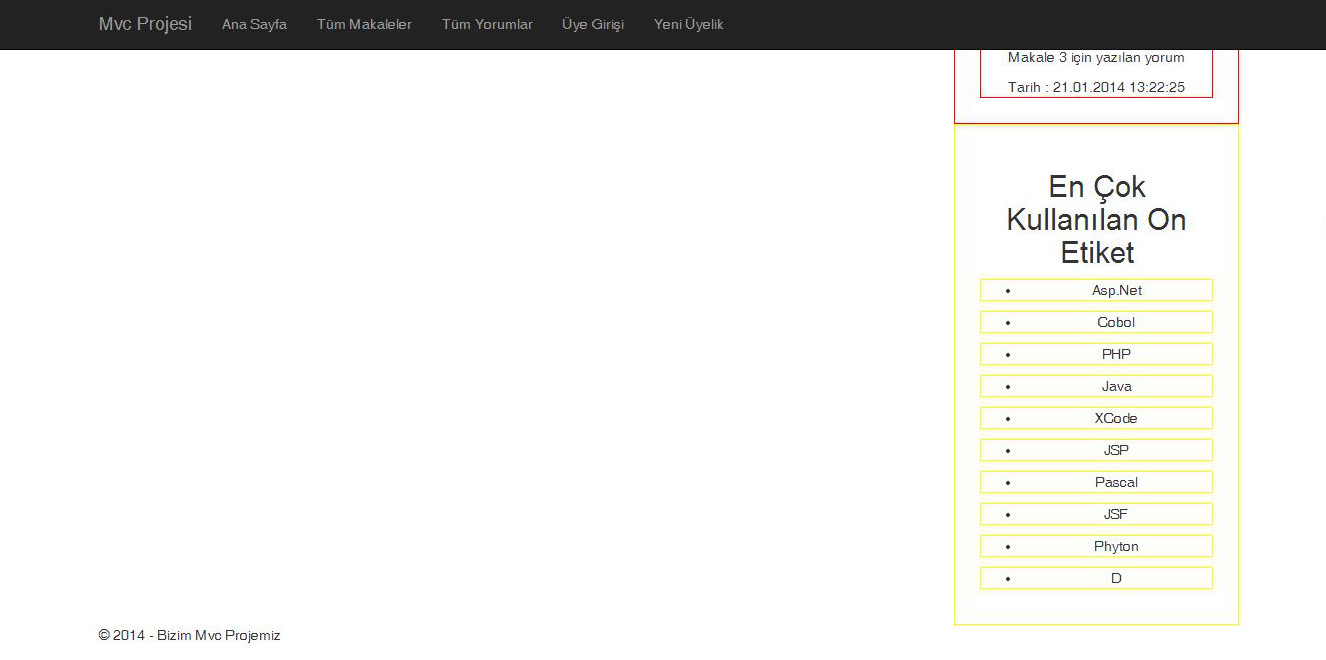Open the Tüm Makaleler page
The width and height of the screenshot is (1326, 660).
tap(364, 24)
